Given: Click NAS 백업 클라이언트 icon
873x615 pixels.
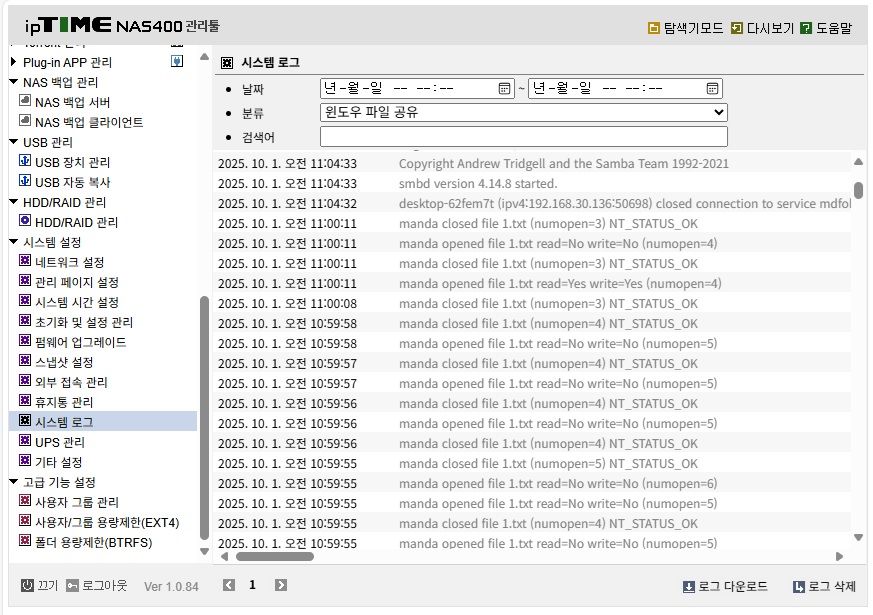Looking at the screenshot, I should (24, 120).
